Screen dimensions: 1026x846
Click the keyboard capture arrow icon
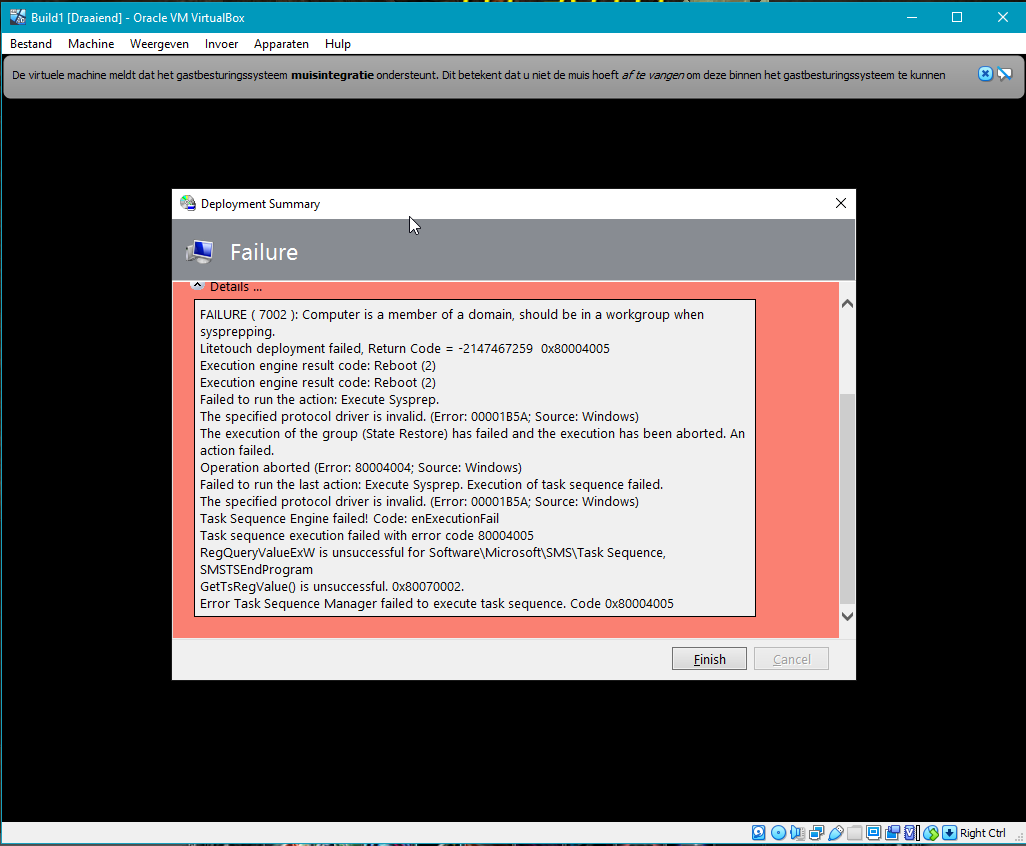pos(949,832)
